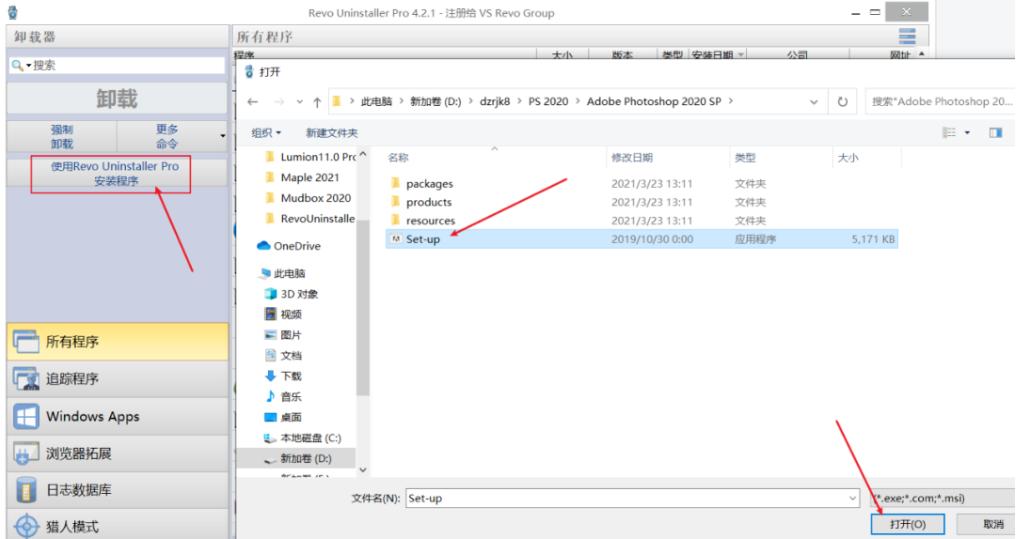
Task: Click PS 2020 in the address breadcrumb
Action: tap(548, 101)
